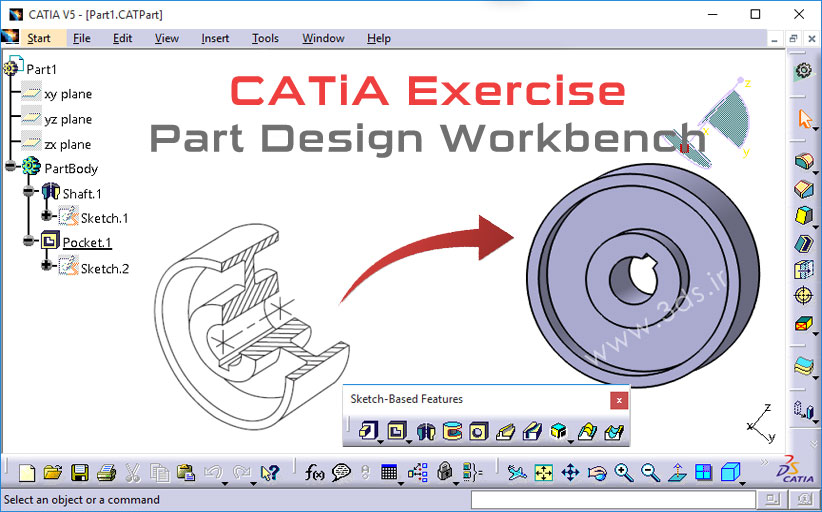The height and width of the screenshot is (512, 822).
Task: Save the part with the floppy icon
Action: pyautogui.click(x=79, y=473)
